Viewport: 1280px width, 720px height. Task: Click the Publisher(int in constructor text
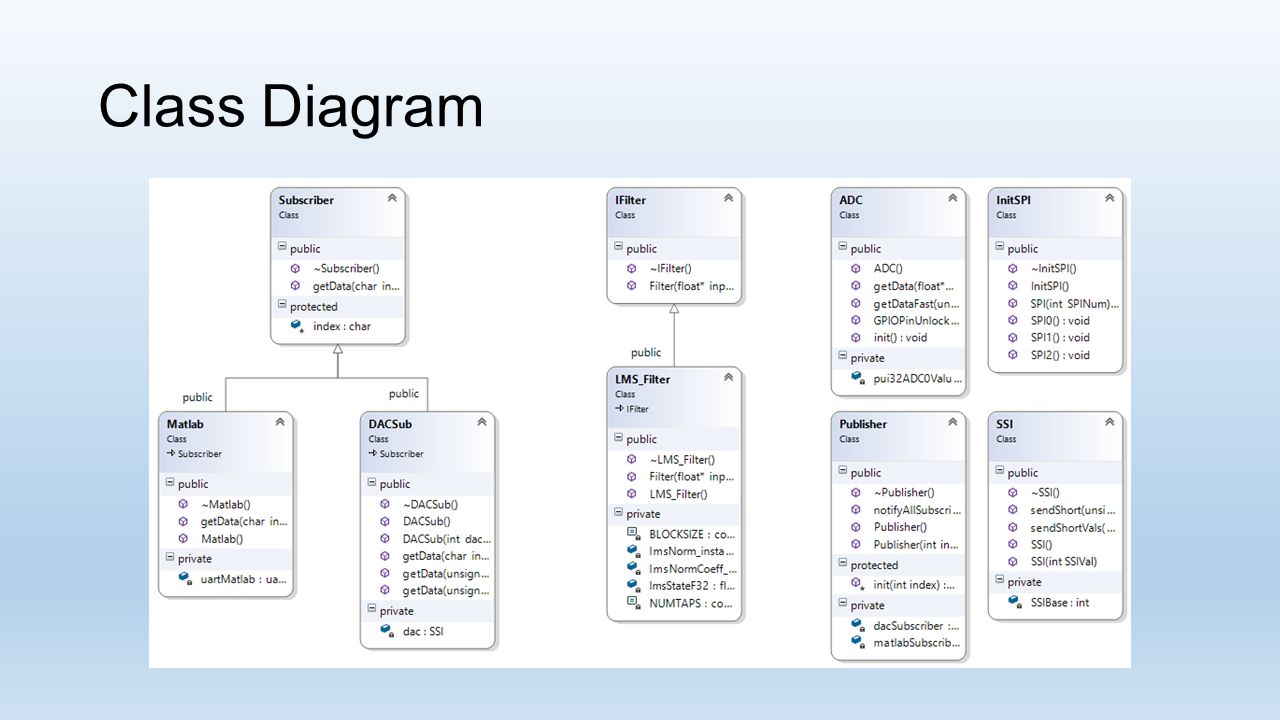click(x=916, y=544)
